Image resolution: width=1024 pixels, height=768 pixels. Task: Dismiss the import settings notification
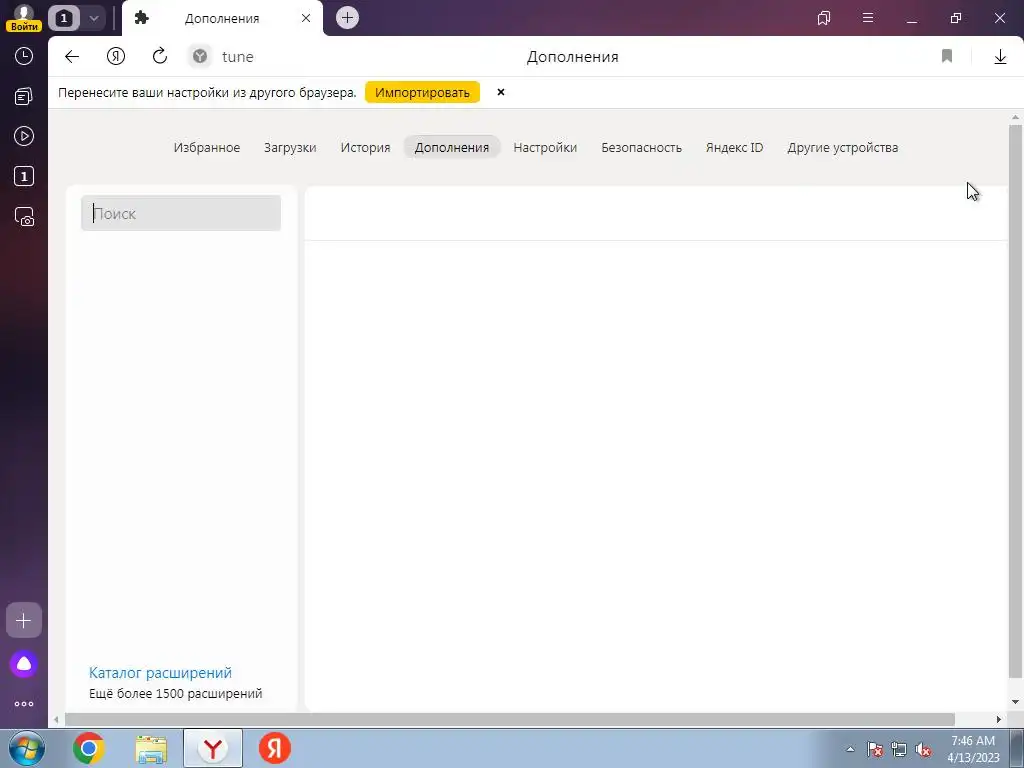[501, 92]
